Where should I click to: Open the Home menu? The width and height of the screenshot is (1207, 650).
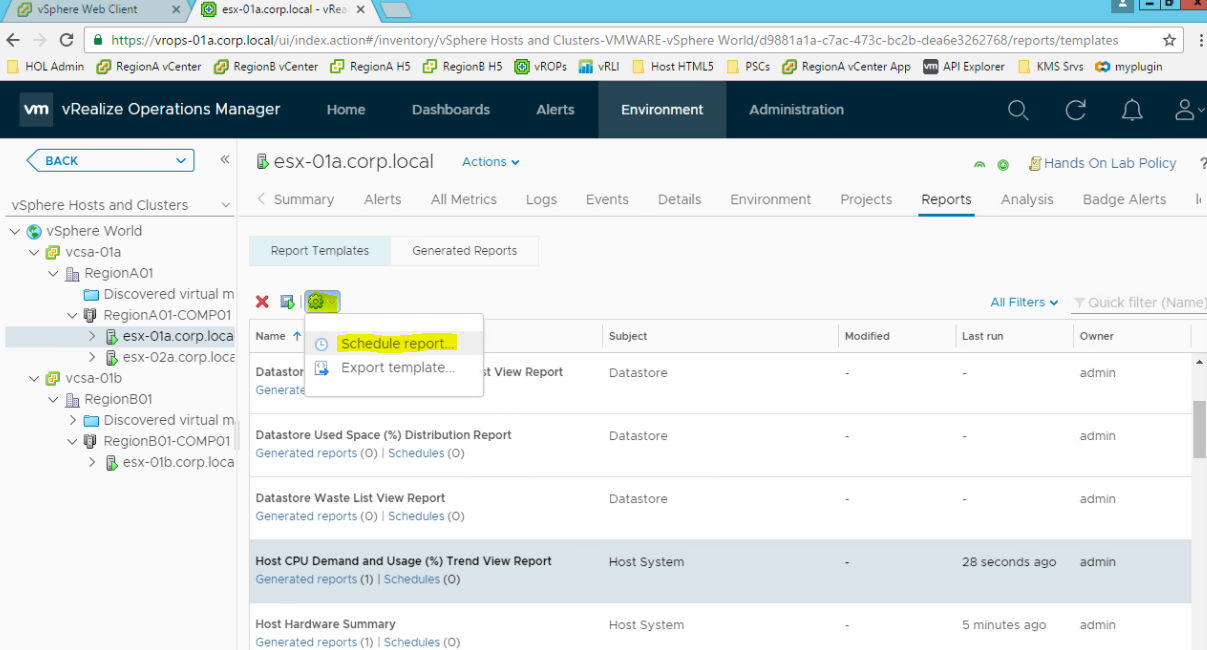tap(346, 110)
